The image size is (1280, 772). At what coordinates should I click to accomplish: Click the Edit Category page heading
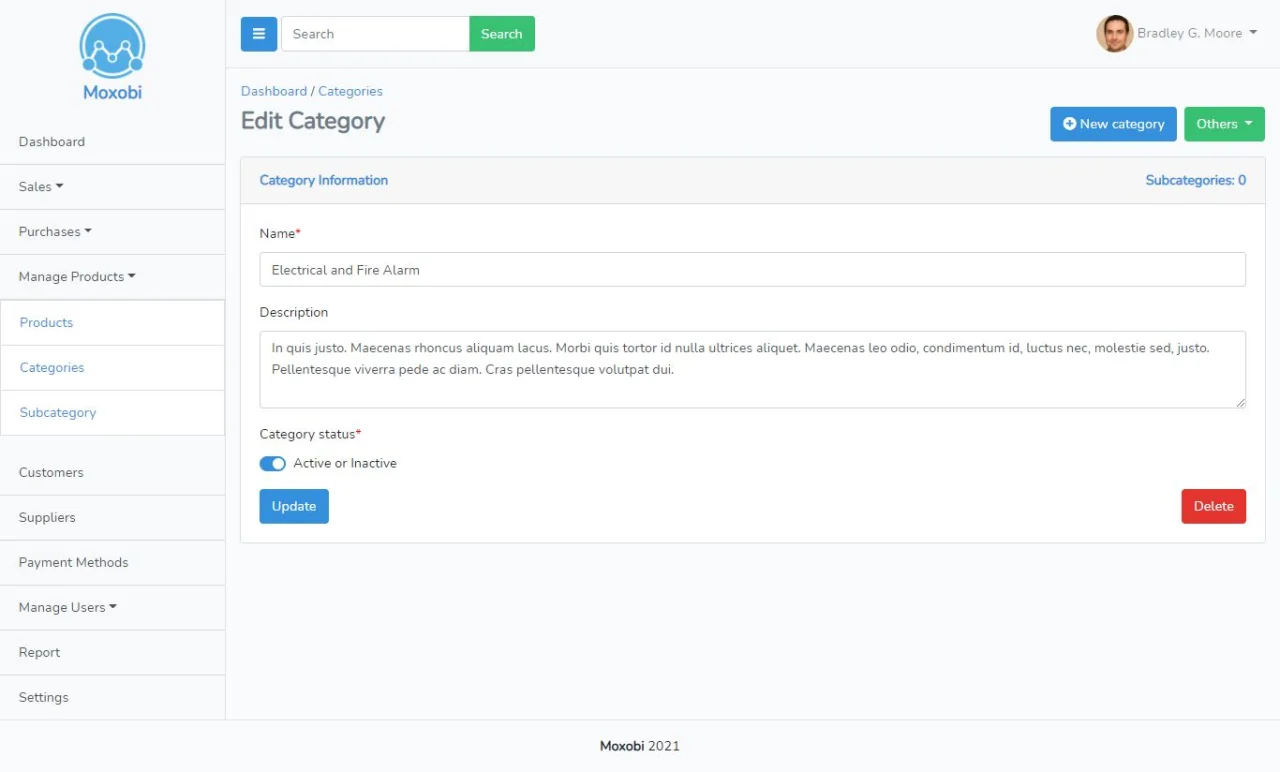[313, 121]
